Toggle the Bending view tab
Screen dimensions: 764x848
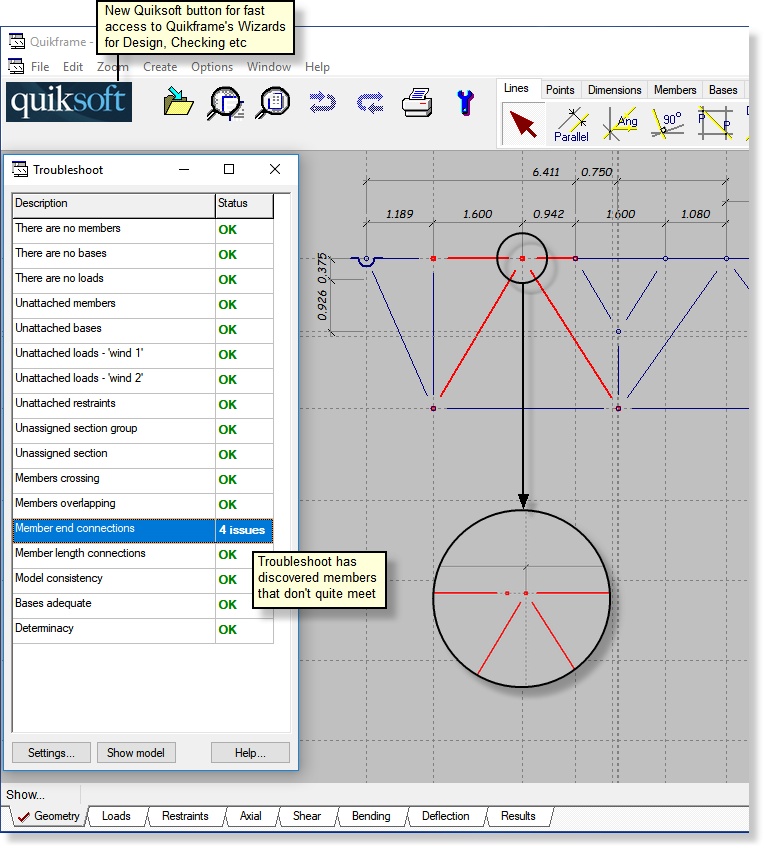(x=371, y=816)
